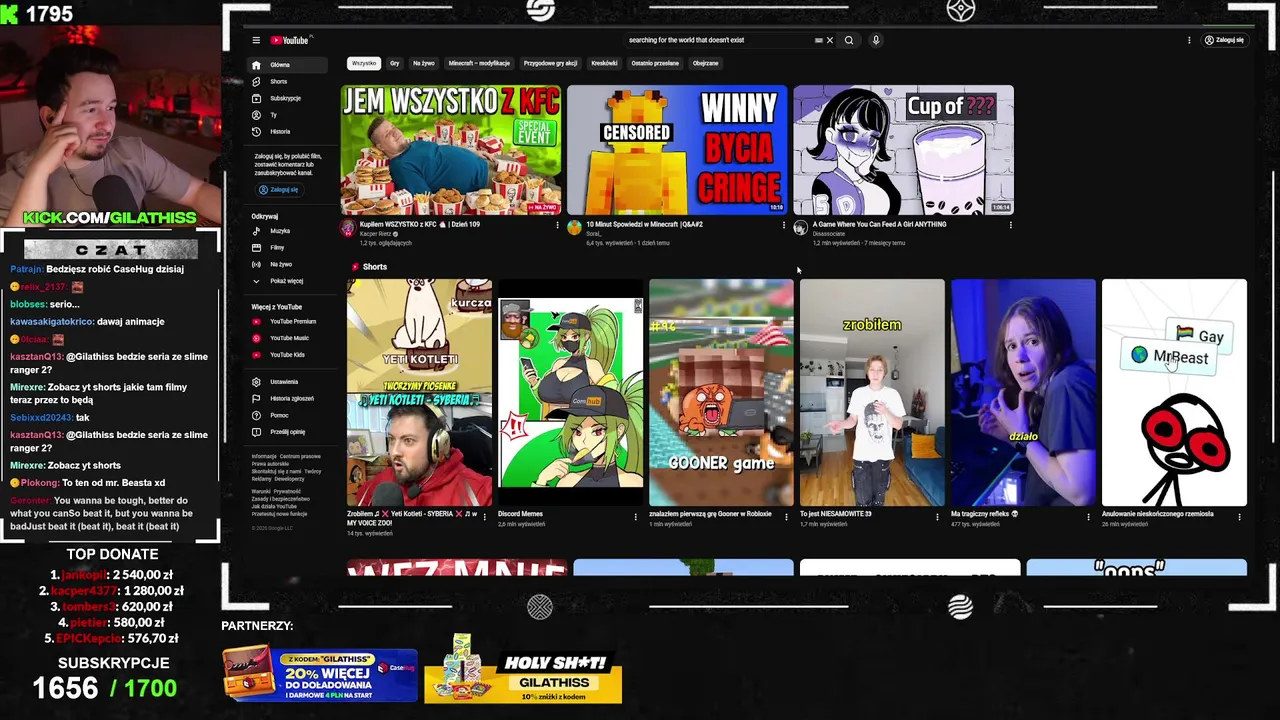Open the To jest NIESAMOWITE short
The height and width of the screenshot is (720, 1280).
tap(872, 392)
